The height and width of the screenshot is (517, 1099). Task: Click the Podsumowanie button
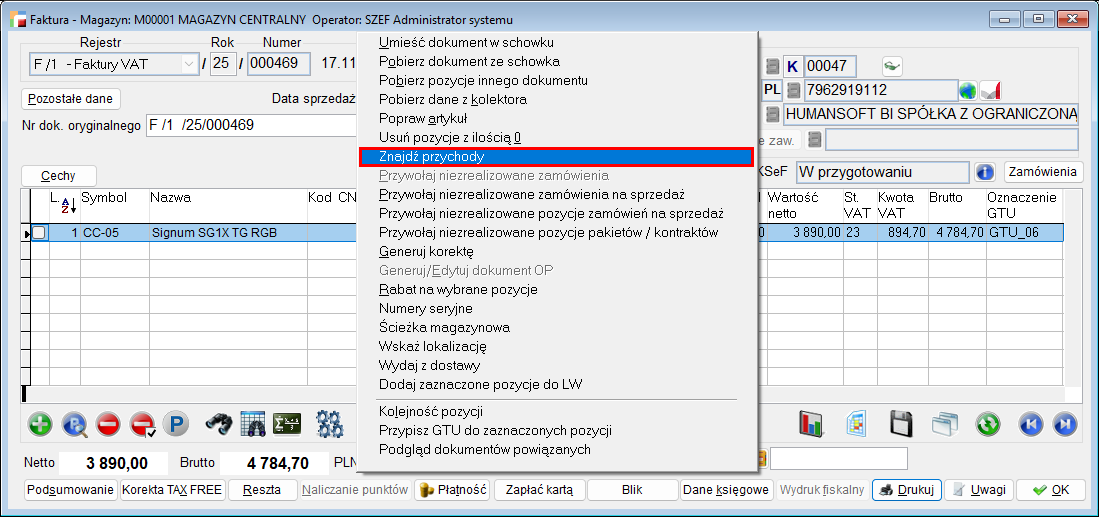(x=70, y=490)
